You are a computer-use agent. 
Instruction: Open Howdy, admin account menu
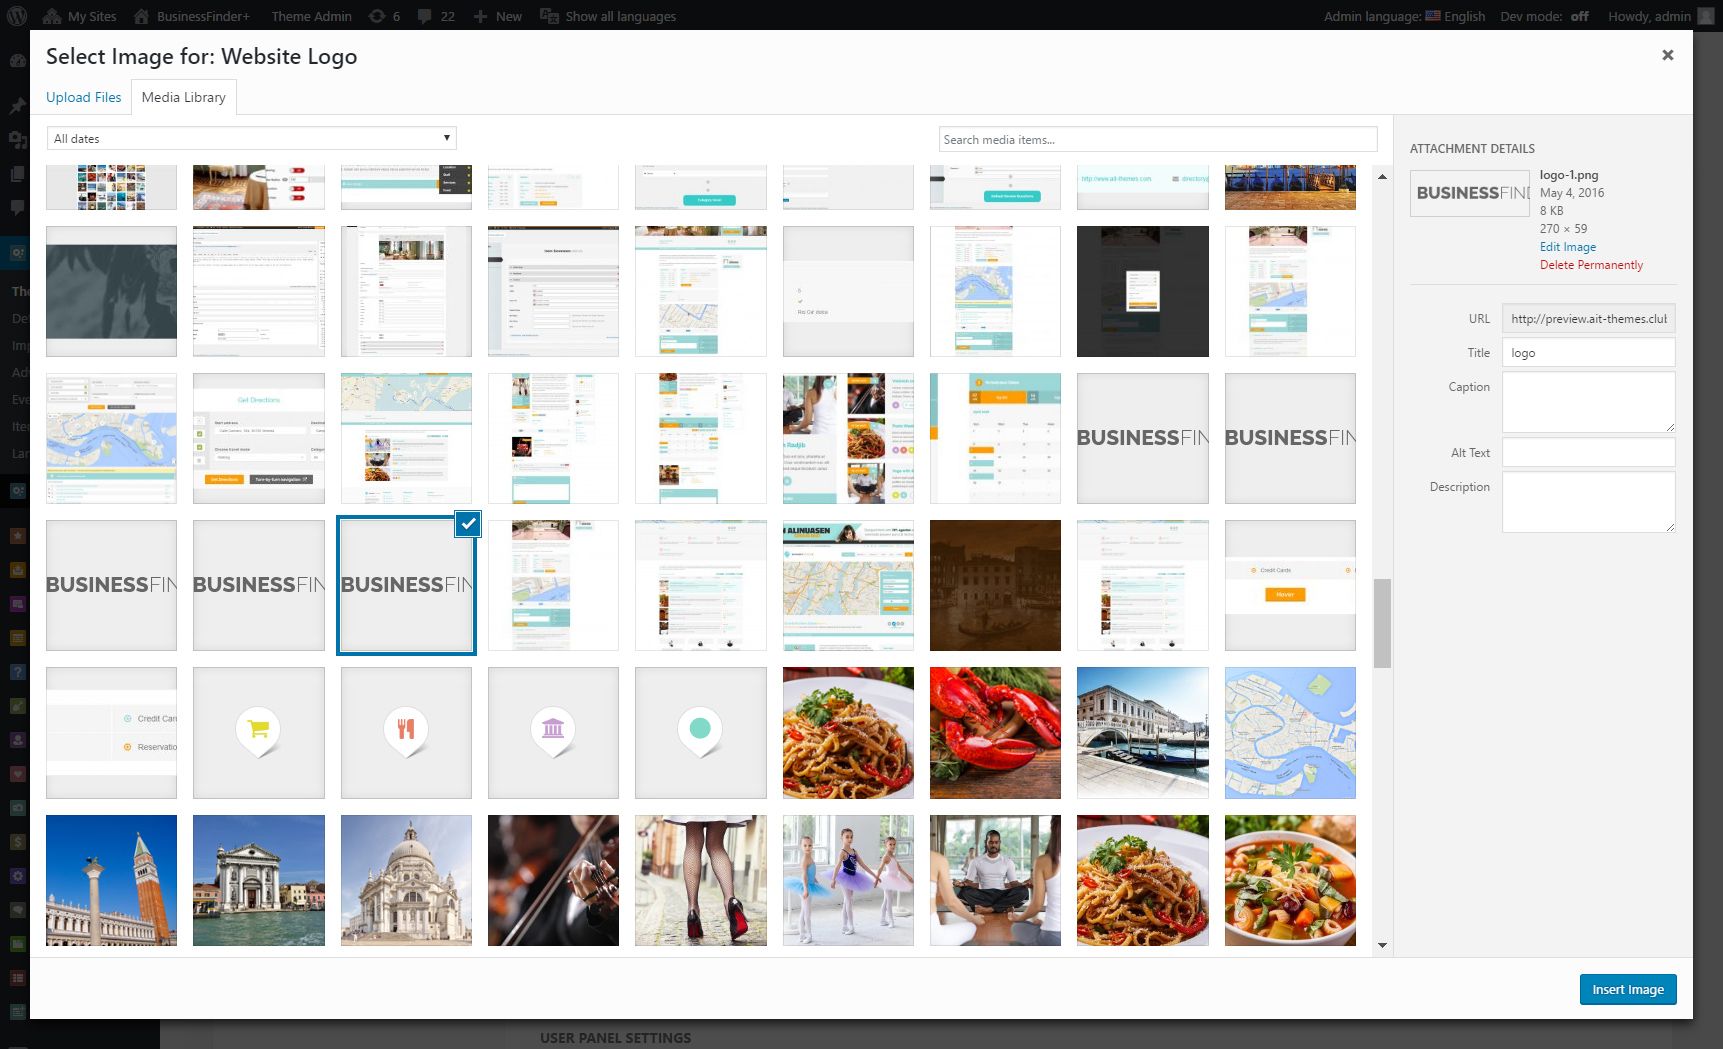(1659, 16)
